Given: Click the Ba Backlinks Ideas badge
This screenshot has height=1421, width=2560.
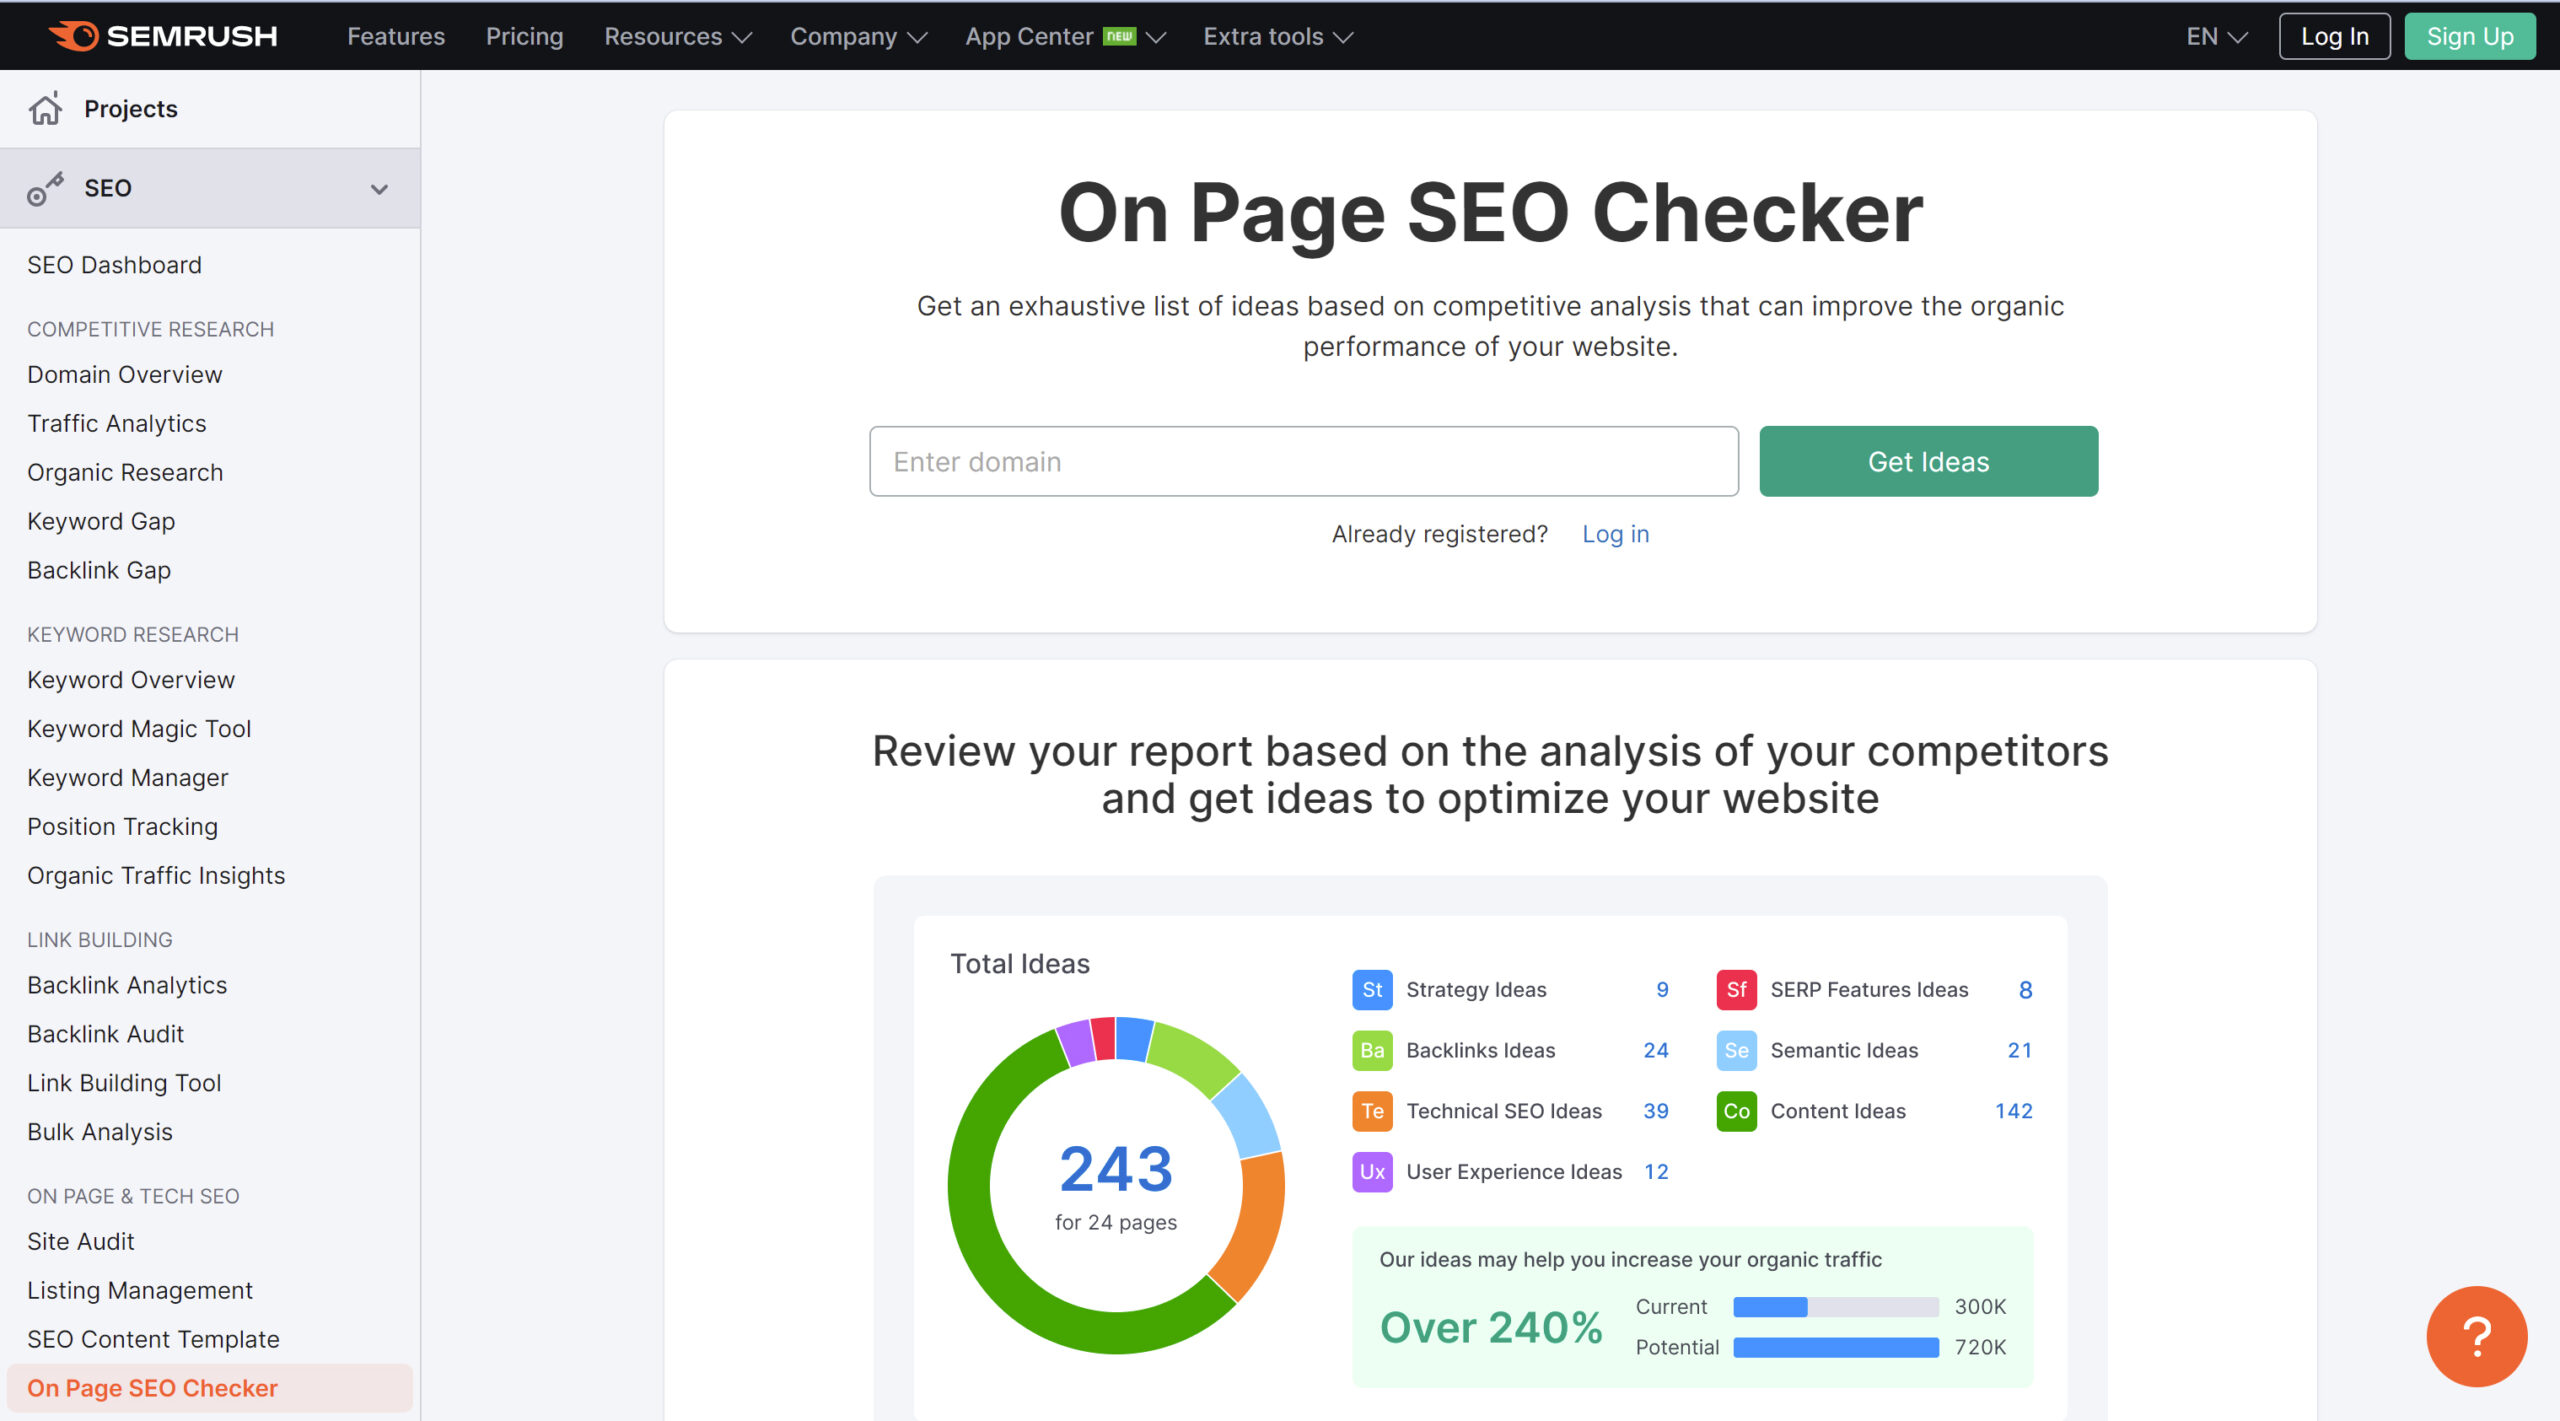Looking at the screenshot, I should [x=1372, y=1050].
